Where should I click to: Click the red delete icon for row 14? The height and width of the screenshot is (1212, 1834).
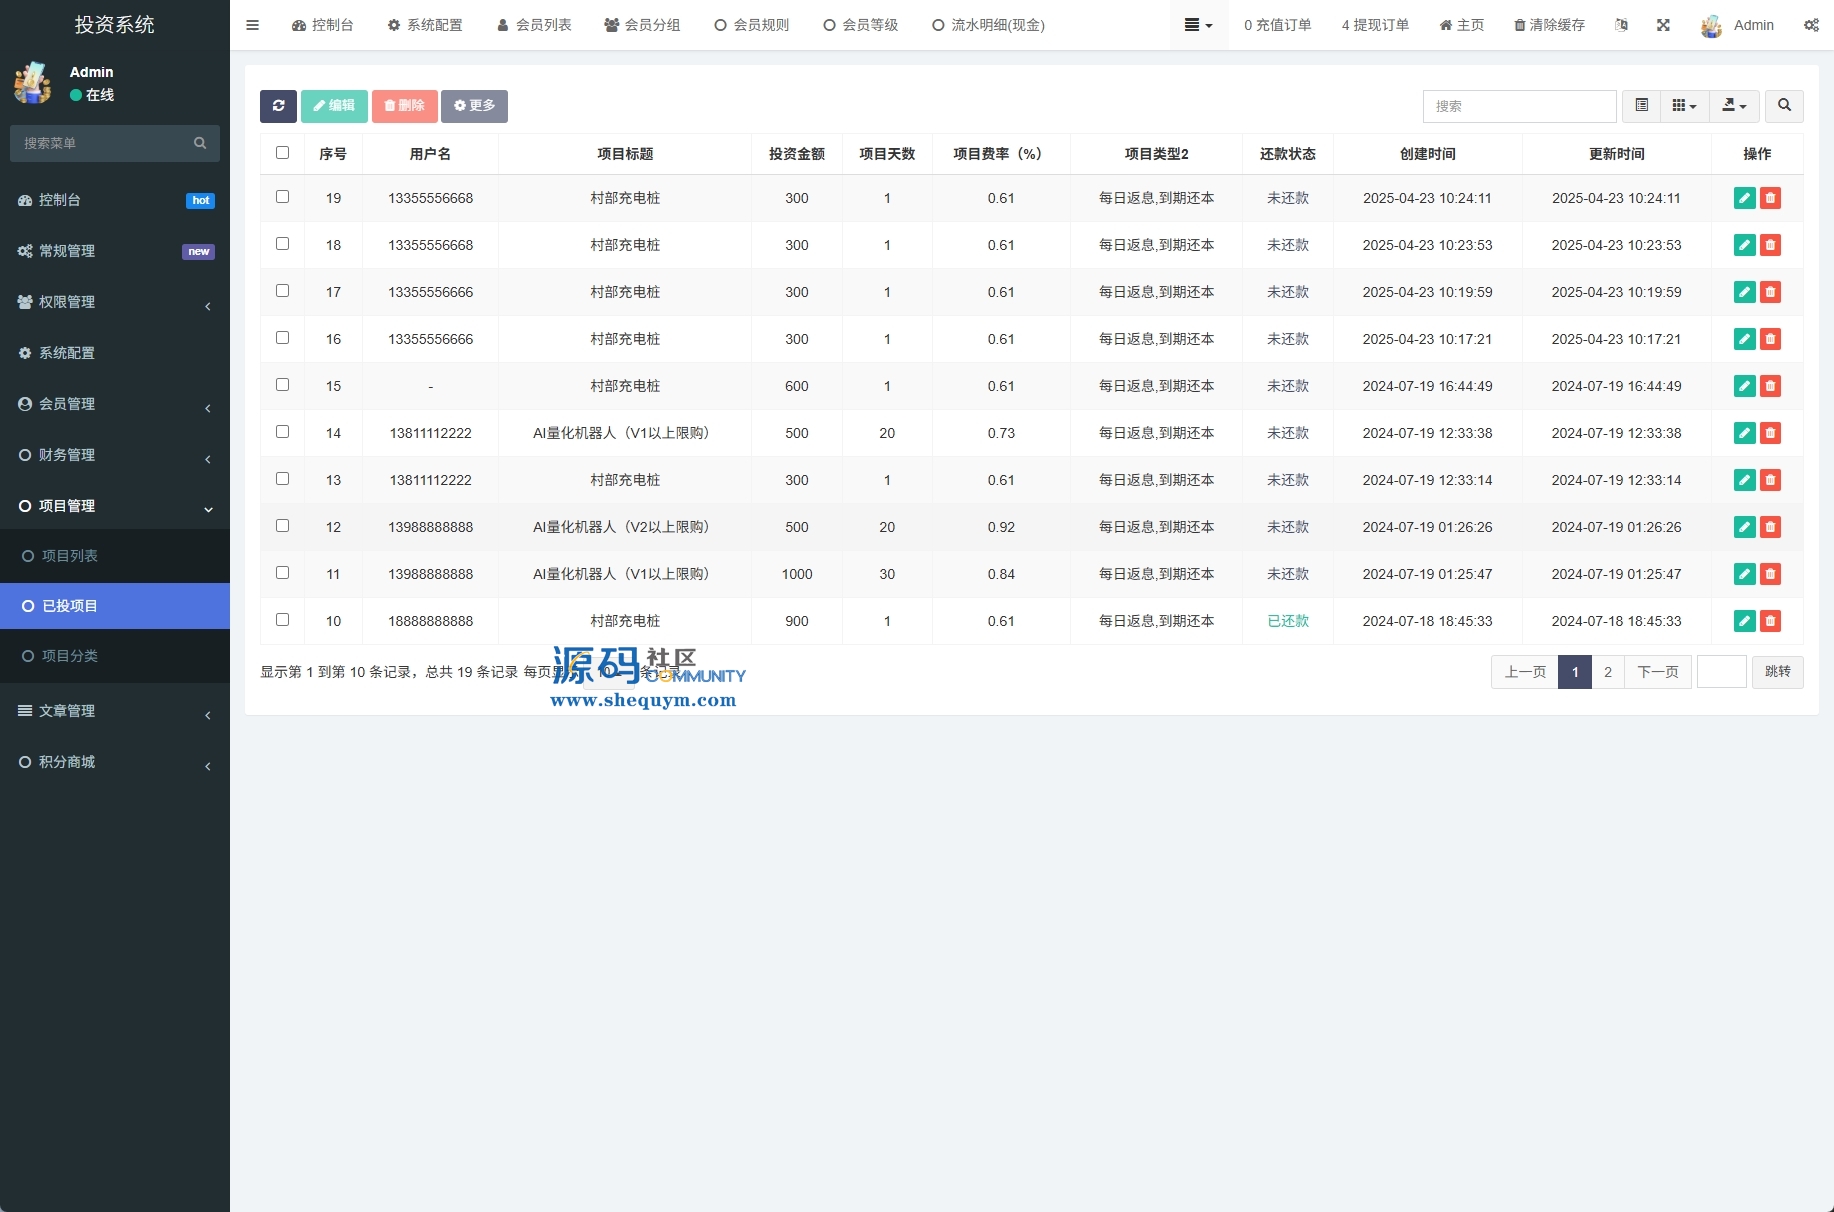pos(1770,433)
